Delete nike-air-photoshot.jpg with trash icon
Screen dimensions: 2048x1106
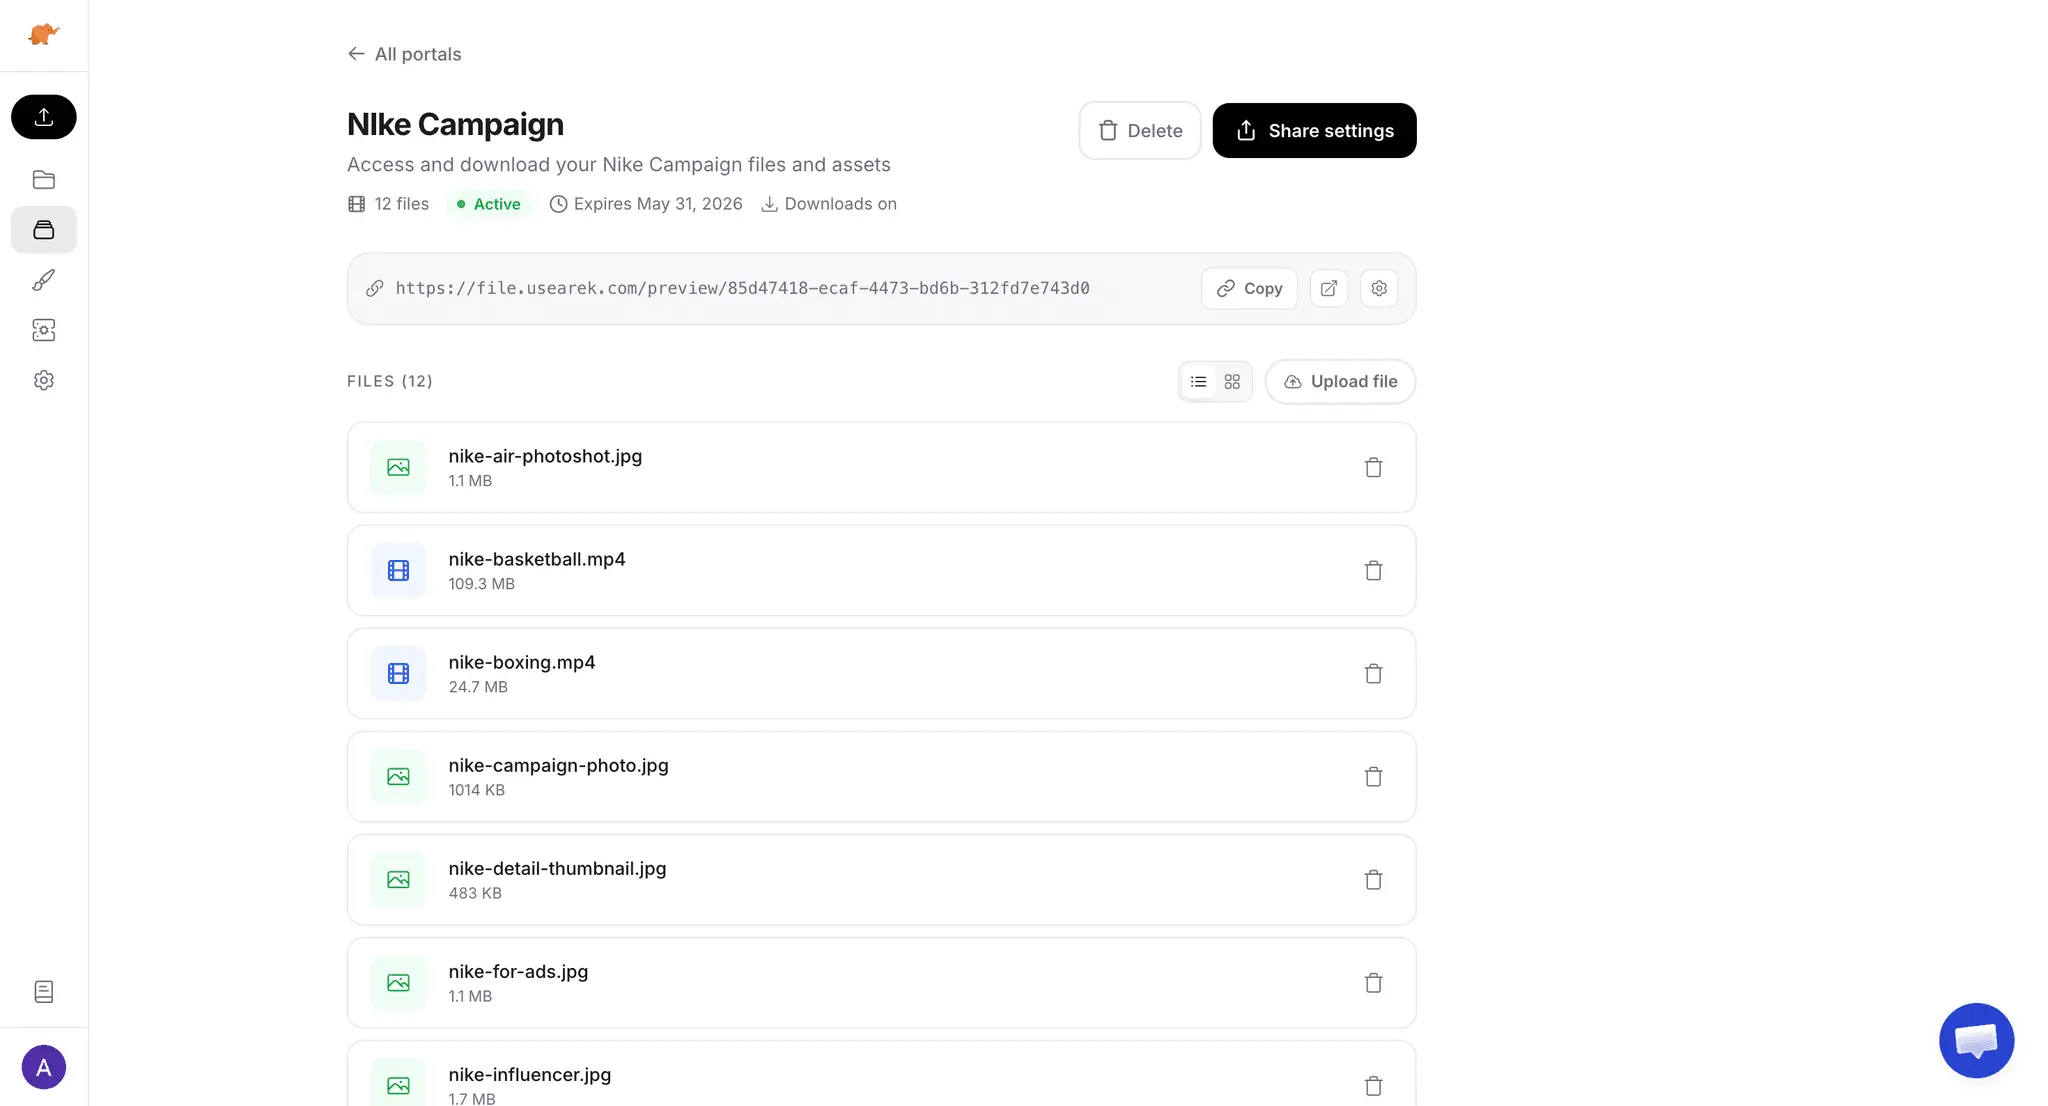[x=1374, y=468]
